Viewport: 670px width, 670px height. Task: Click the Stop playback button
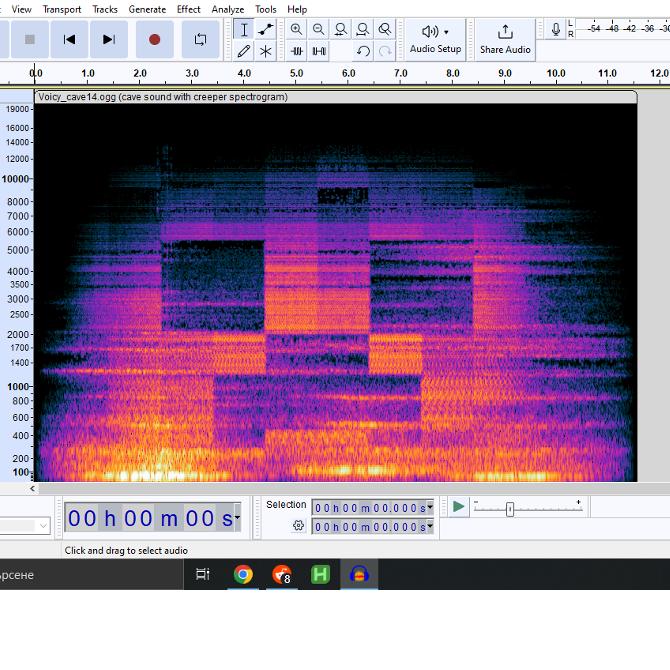pos(30,39)
